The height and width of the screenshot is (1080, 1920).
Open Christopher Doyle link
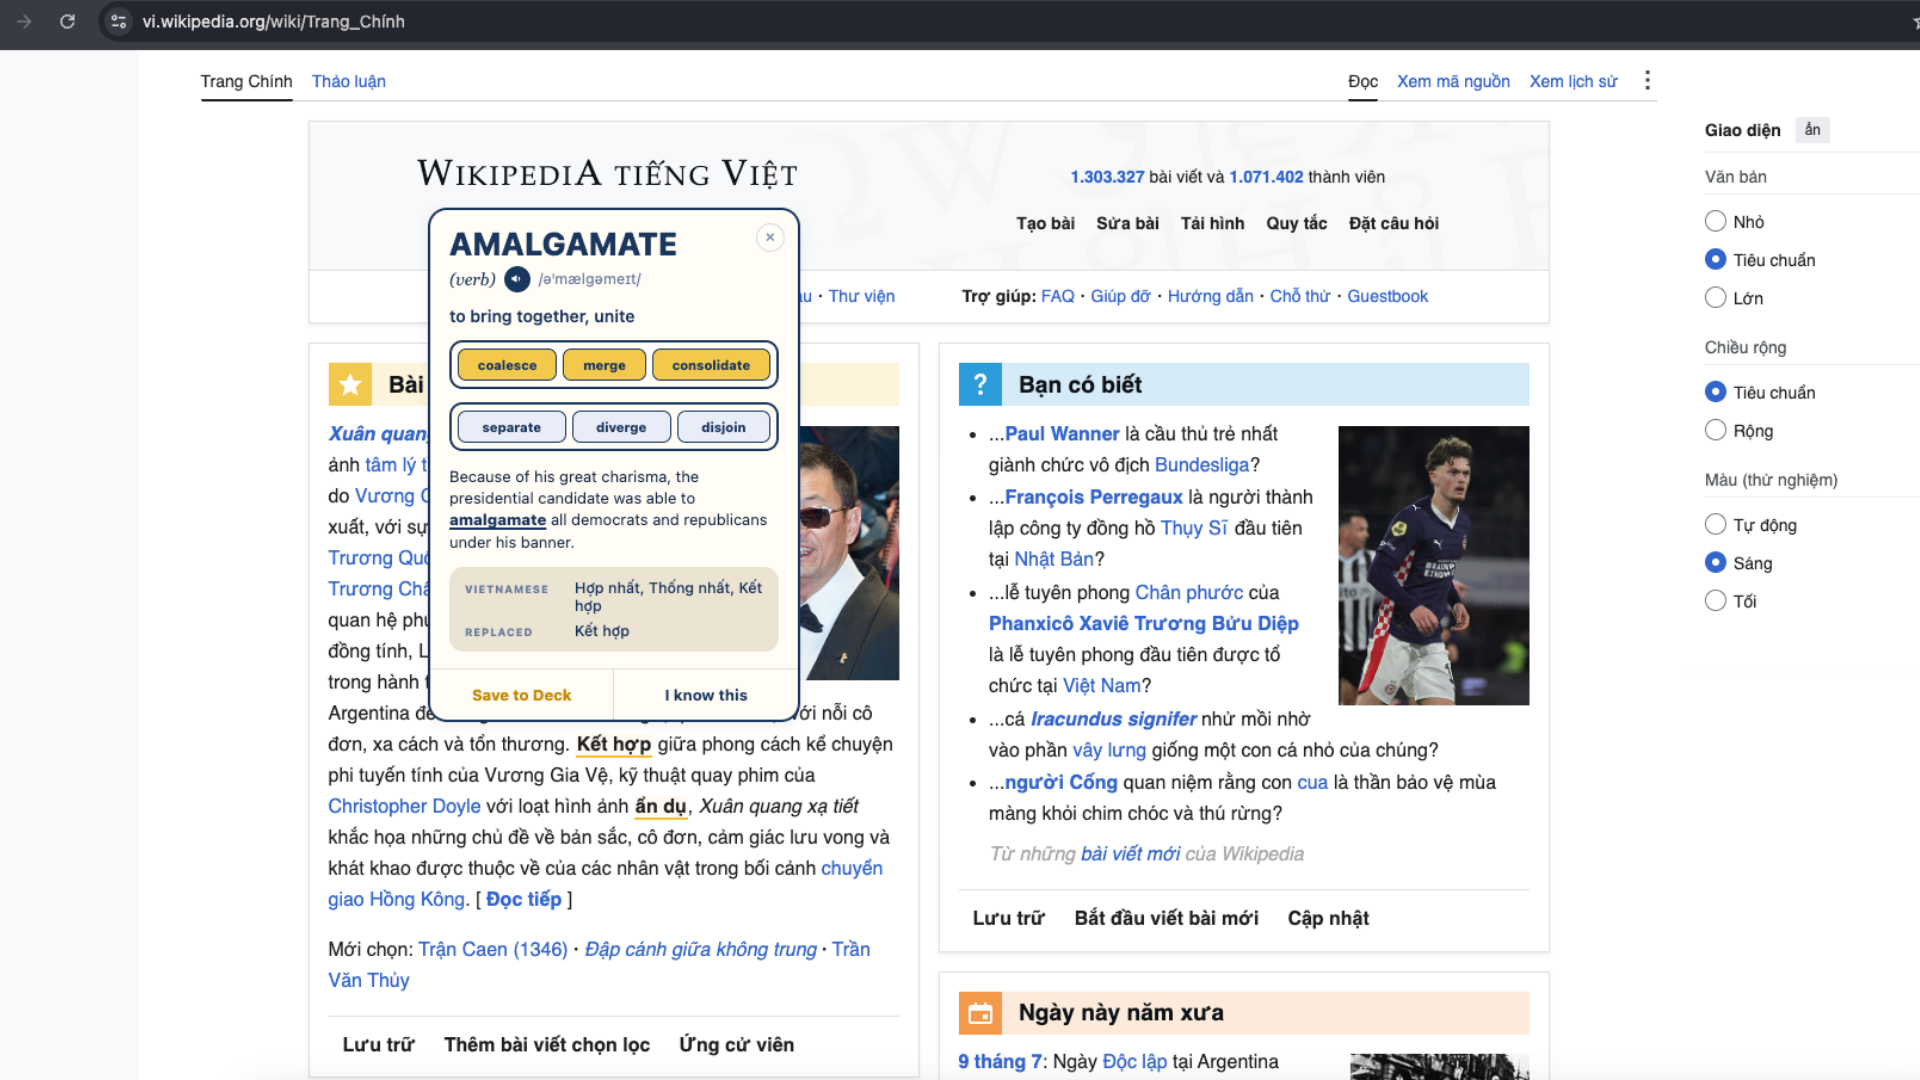click(x=404, y=806)
